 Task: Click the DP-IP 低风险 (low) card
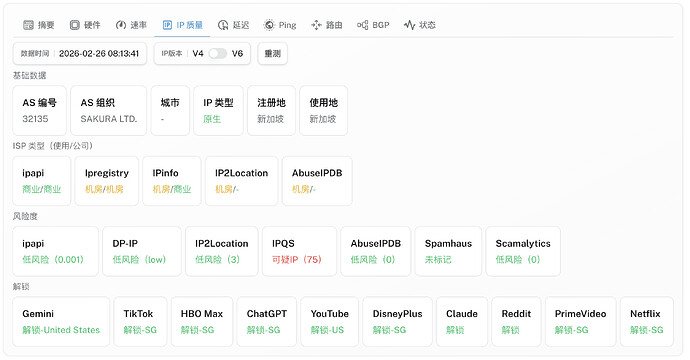click(142, 251)
